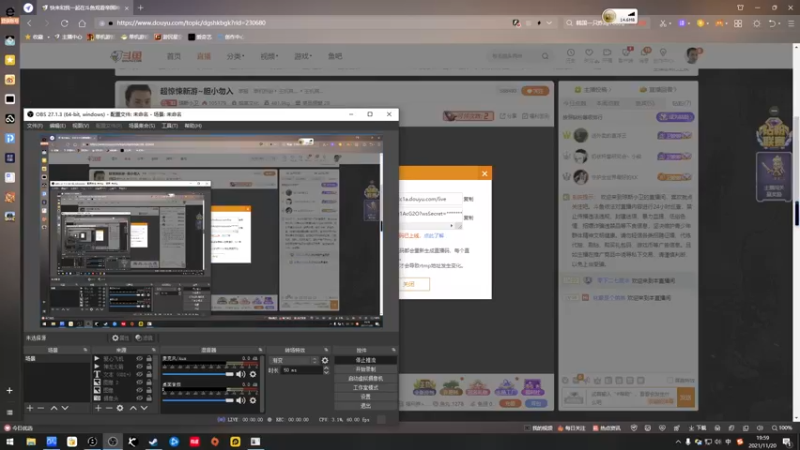
Task: Open the OBS 工具(T) menu
Action: 169,126
